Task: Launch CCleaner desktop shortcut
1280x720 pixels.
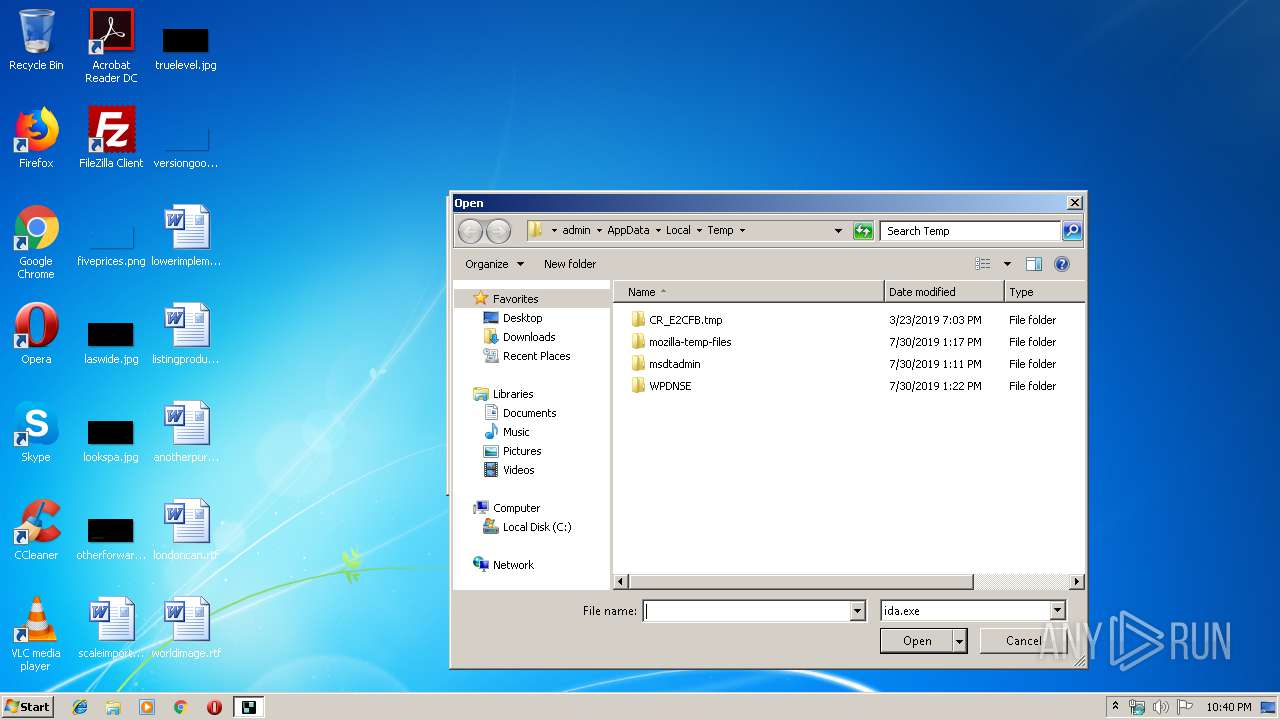Action: [36, 530]
